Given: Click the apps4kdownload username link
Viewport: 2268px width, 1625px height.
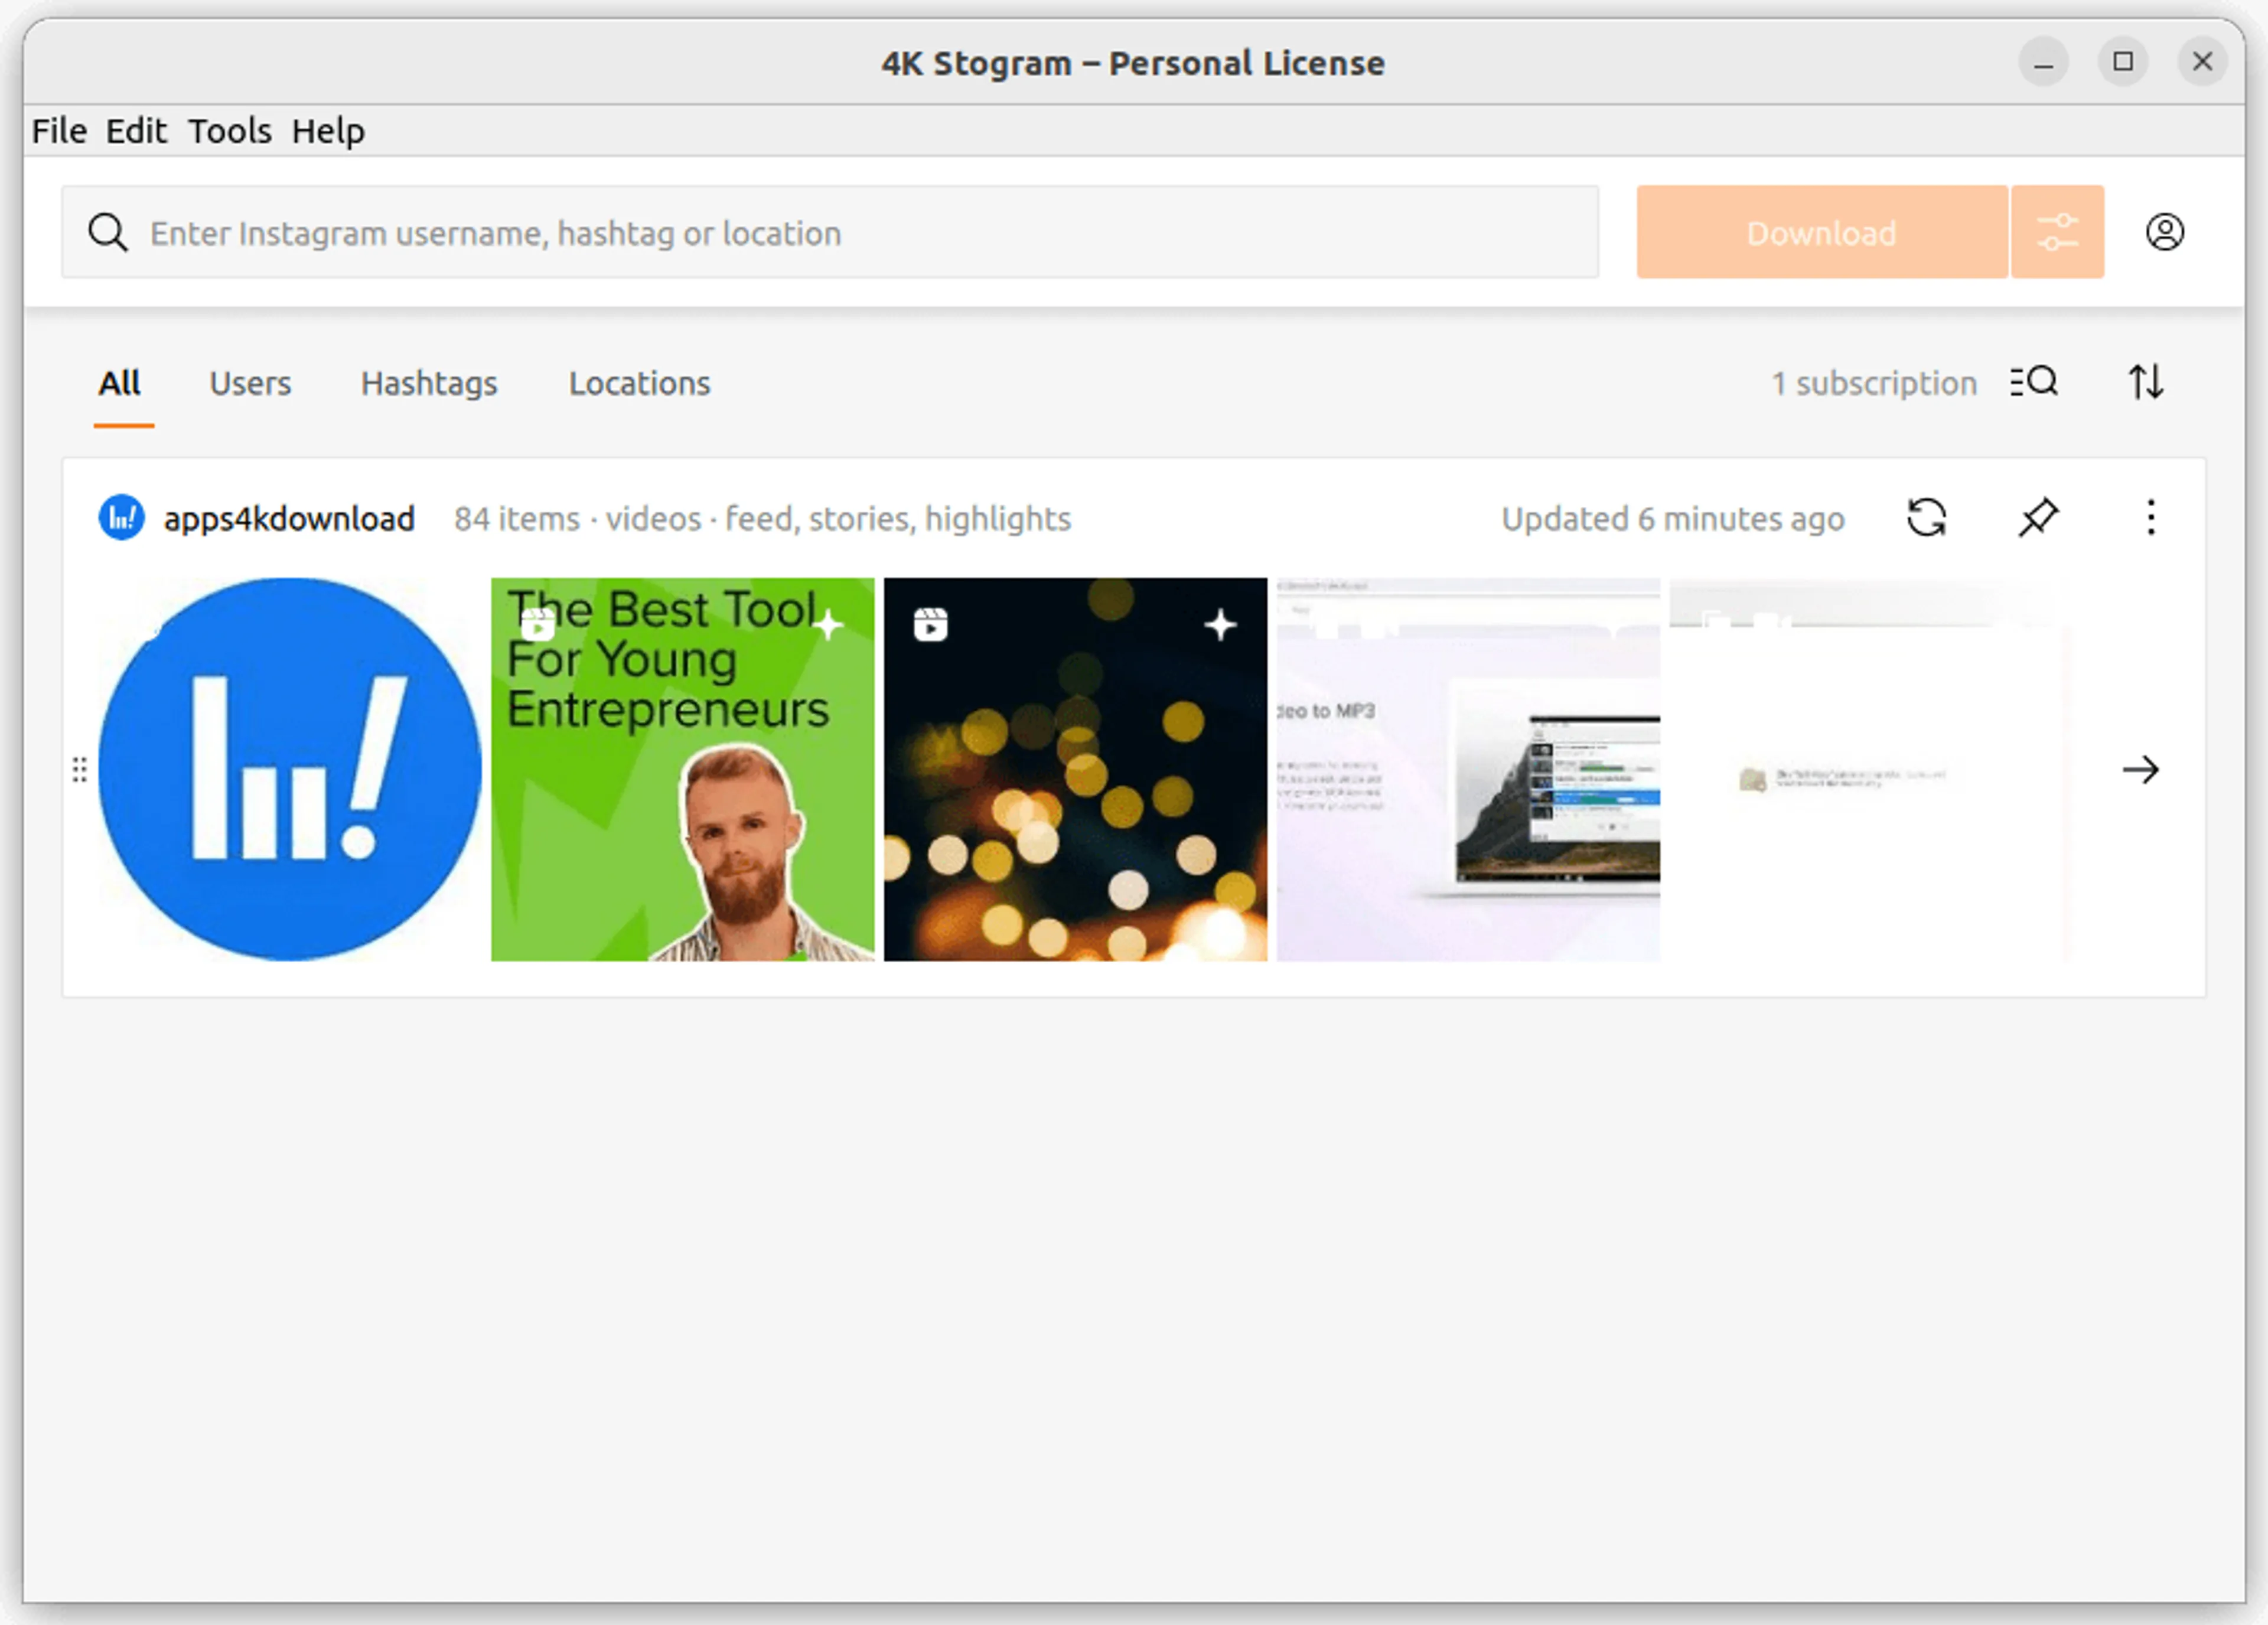Looking at the screenshot, I should tap(289, 519).
